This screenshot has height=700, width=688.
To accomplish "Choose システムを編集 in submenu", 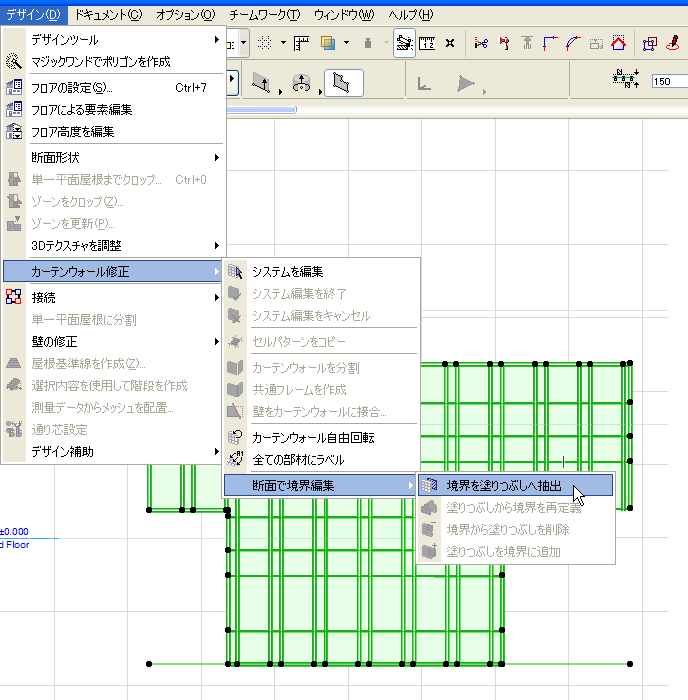I will click(321, 271).
